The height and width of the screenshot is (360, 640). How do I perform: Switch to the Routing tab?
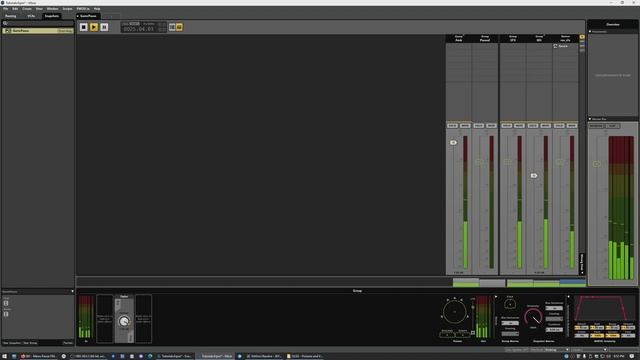[x=11, y=16]
